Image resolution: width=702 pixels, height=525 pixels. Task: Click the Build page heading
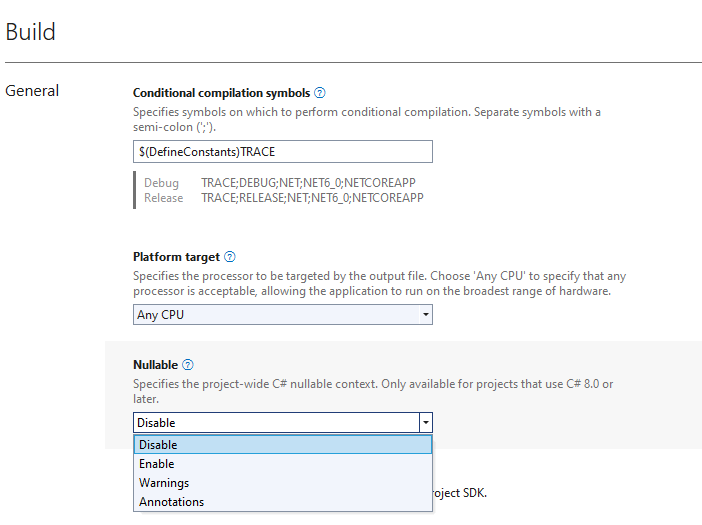[x=31, y=32]
